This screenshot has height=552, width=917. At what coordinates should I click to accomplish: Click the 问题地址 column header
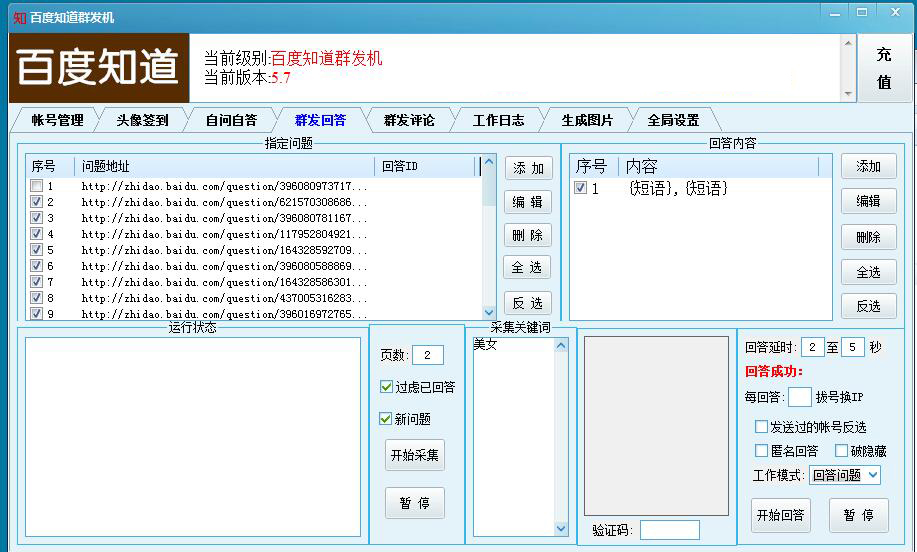[225, 167]
